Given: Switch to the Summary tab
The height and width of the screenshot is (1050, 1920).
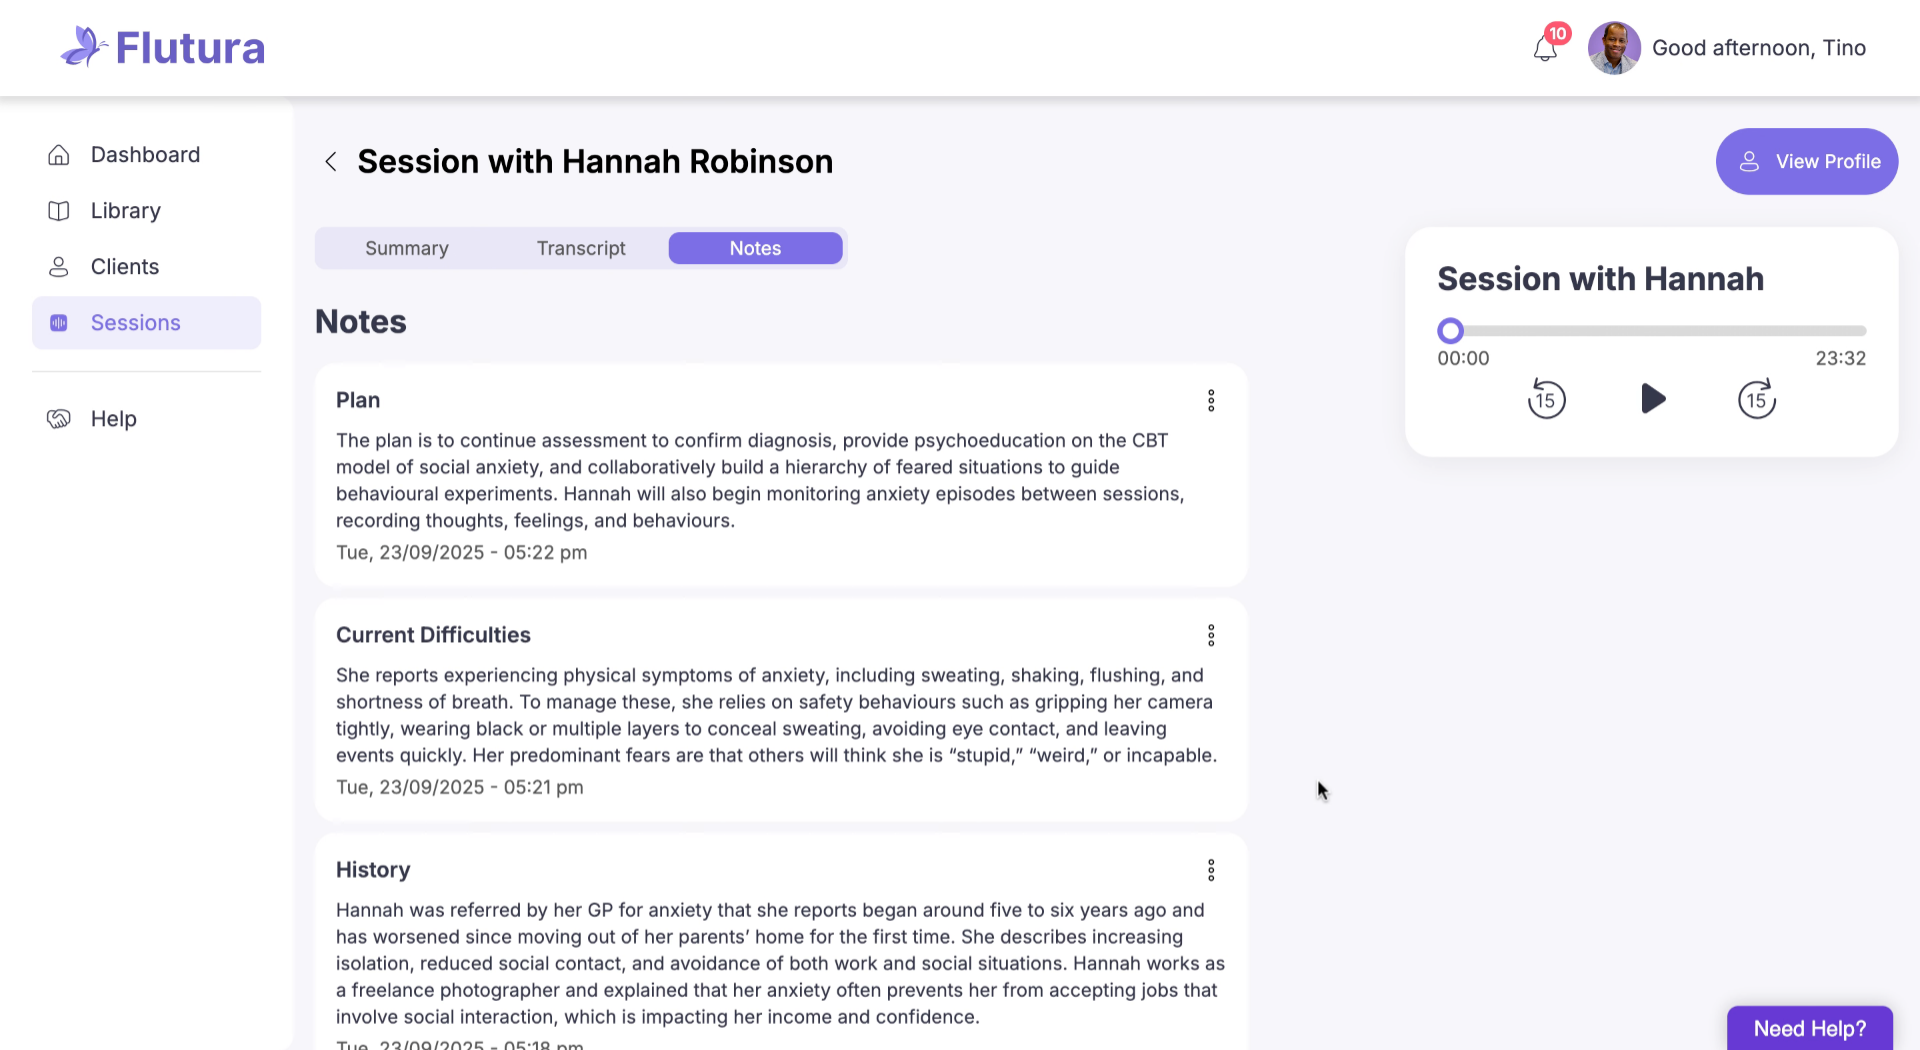Looking at the screenshot, I should pyautogui.click(x=406, y=249).
